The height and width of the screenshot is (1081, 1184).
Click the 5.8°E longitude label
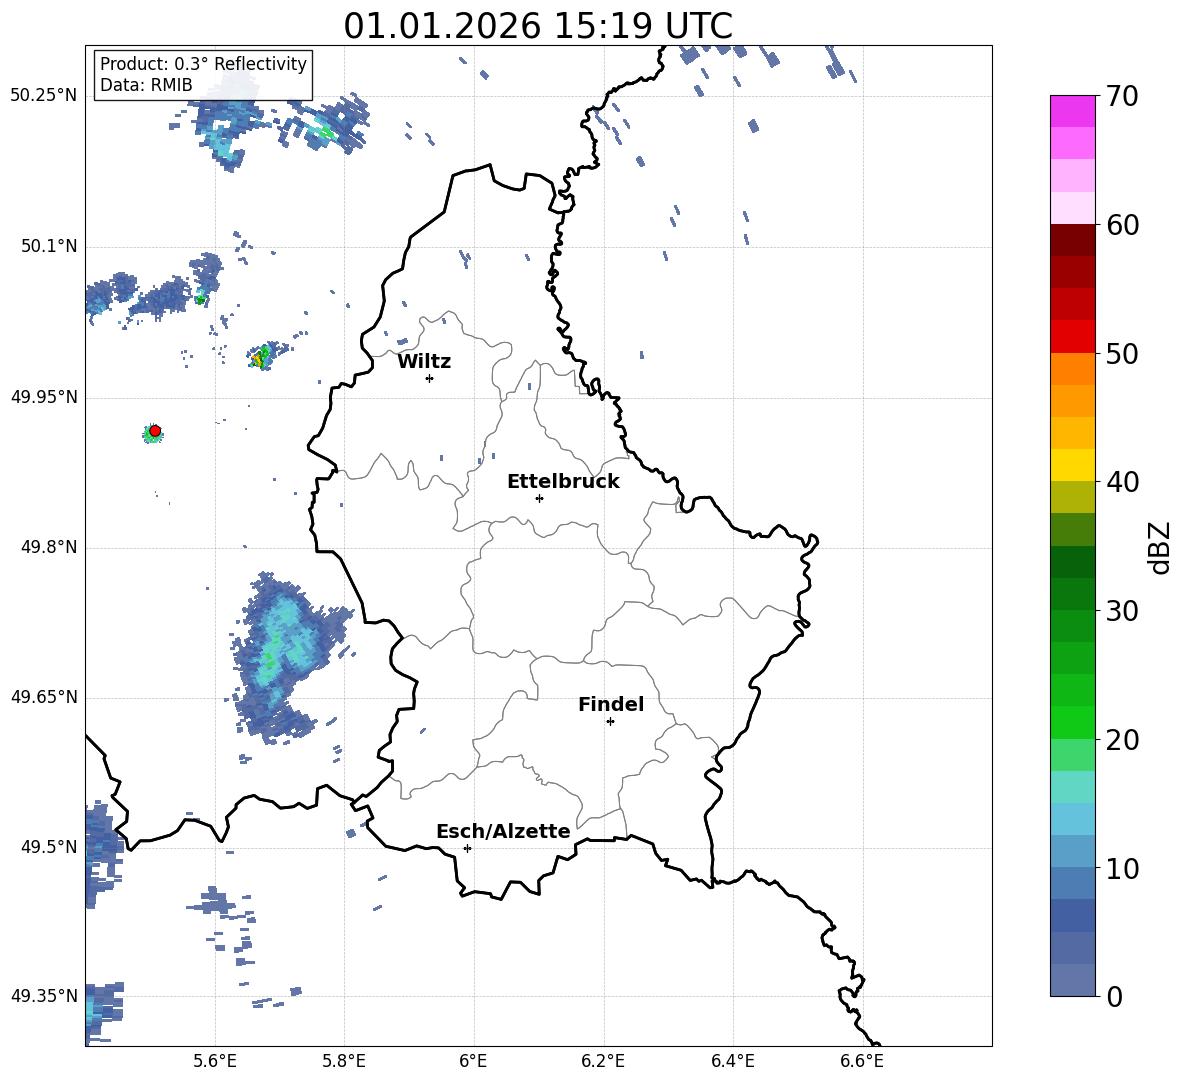[344, 1061]
